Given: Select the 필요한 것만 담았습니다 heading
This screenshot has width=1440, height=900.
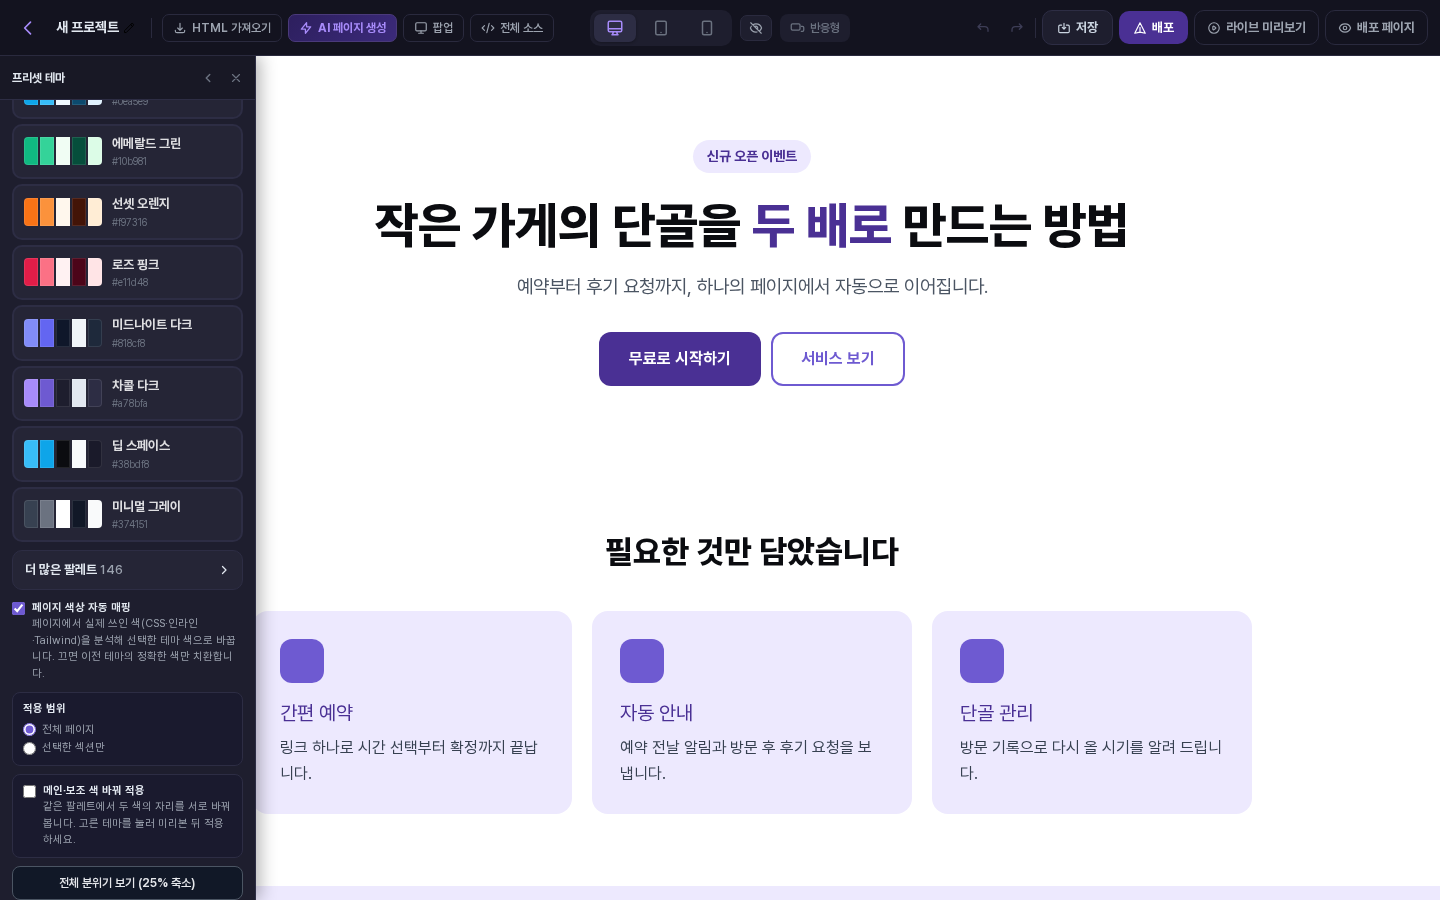Looking at the screenshot, I should [752, 551].
